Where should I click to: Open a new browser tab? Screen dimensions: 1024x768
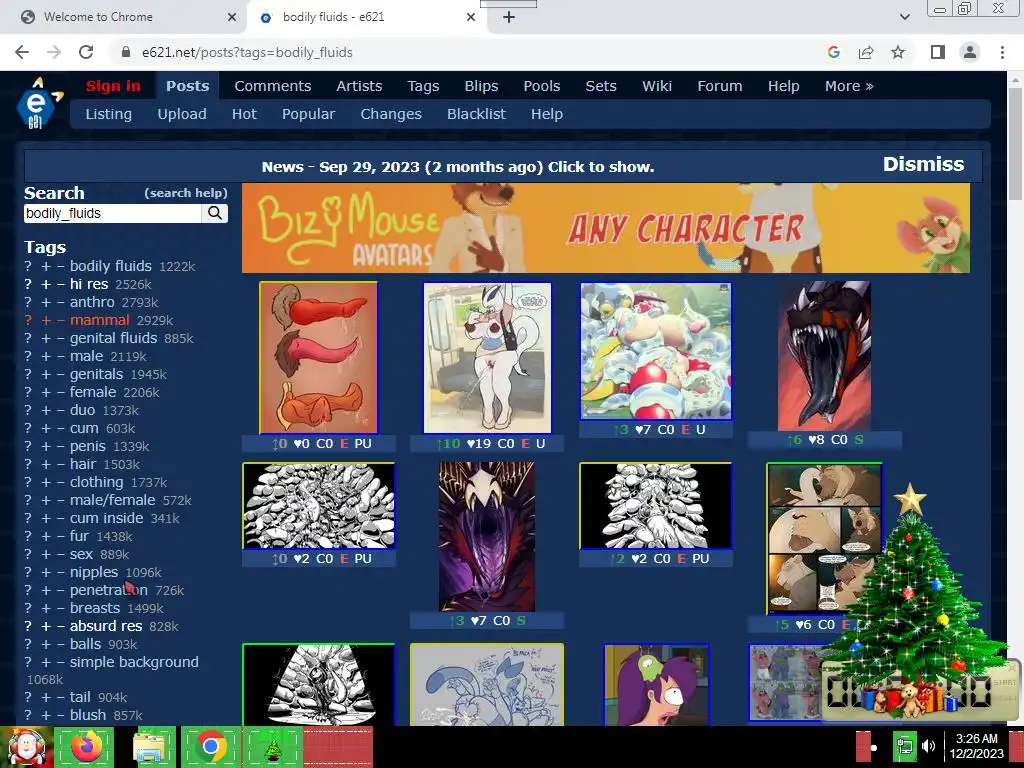(x=509, y=17)
